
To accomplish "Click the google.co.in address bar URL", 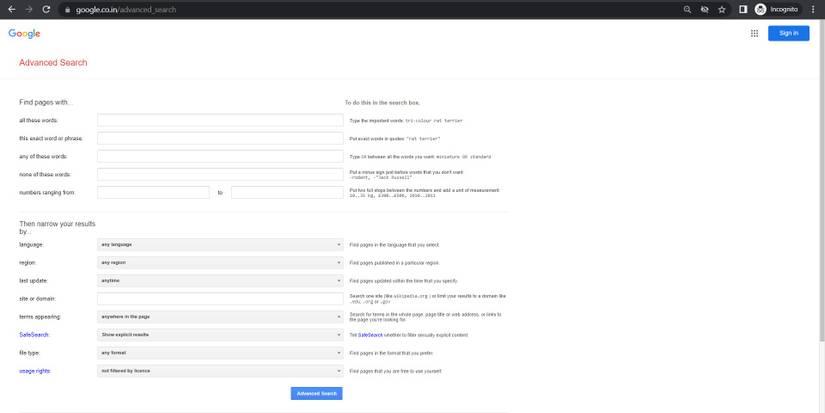I will coord(126,10).
